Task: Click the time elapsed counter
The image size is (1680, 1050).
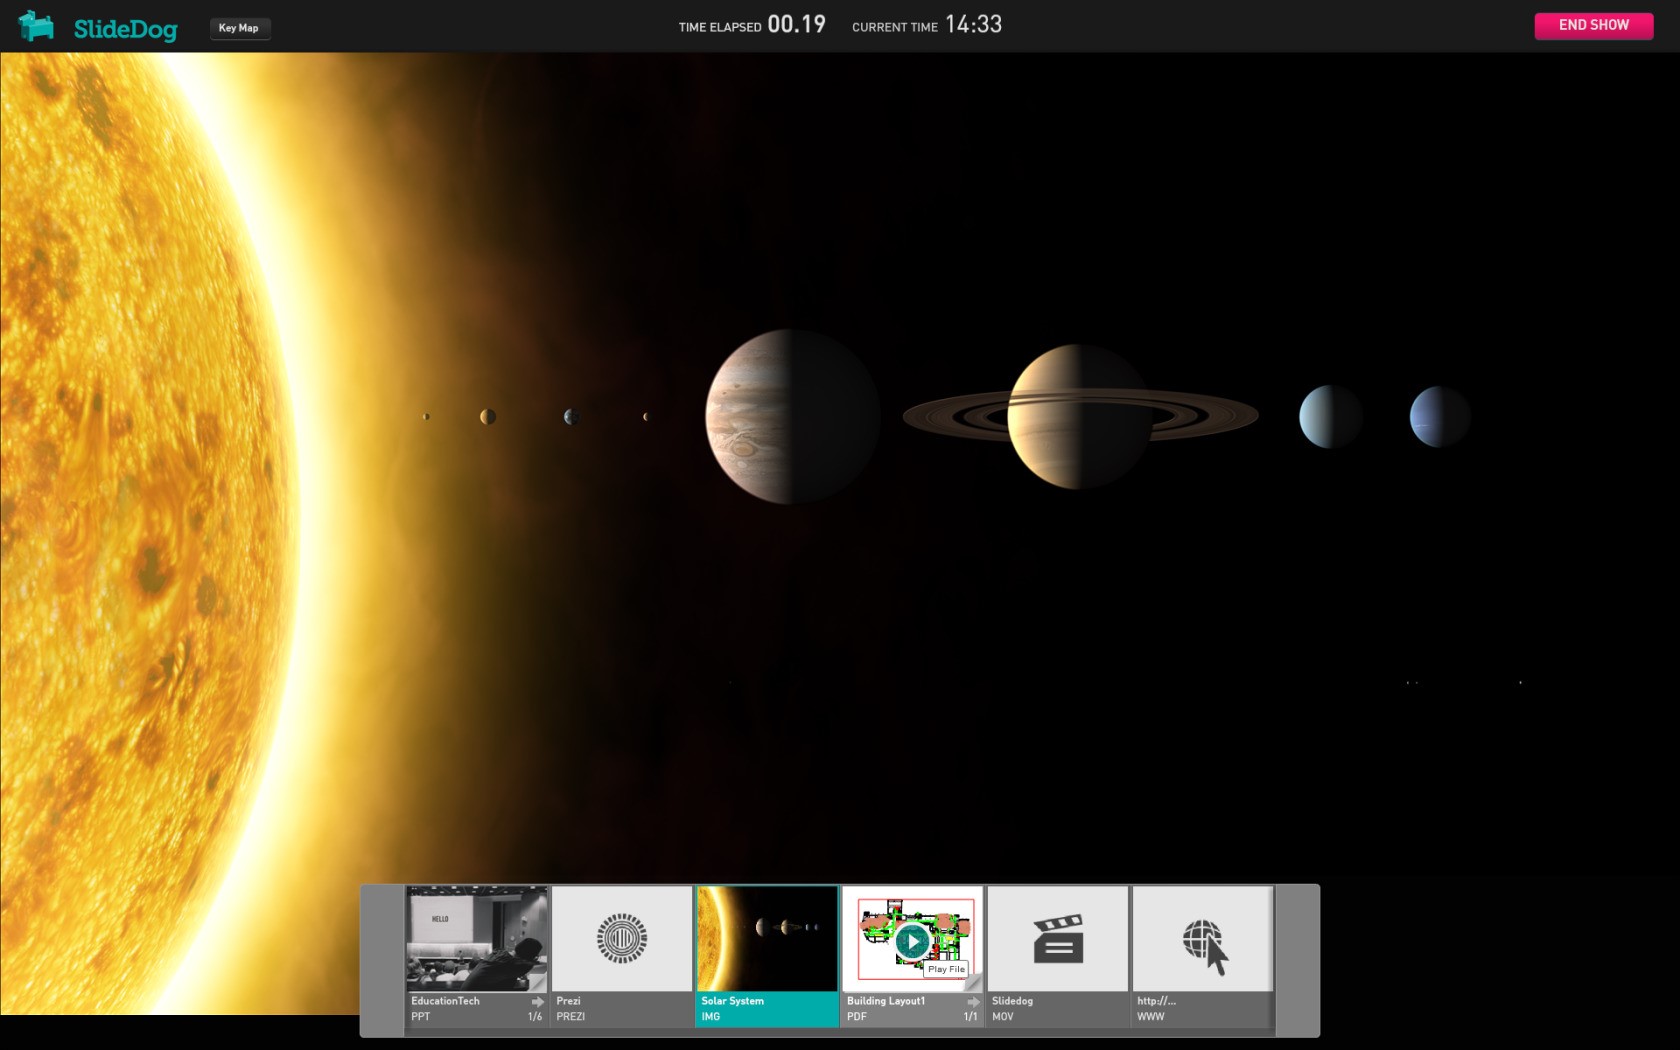Action: coord(796,25)
